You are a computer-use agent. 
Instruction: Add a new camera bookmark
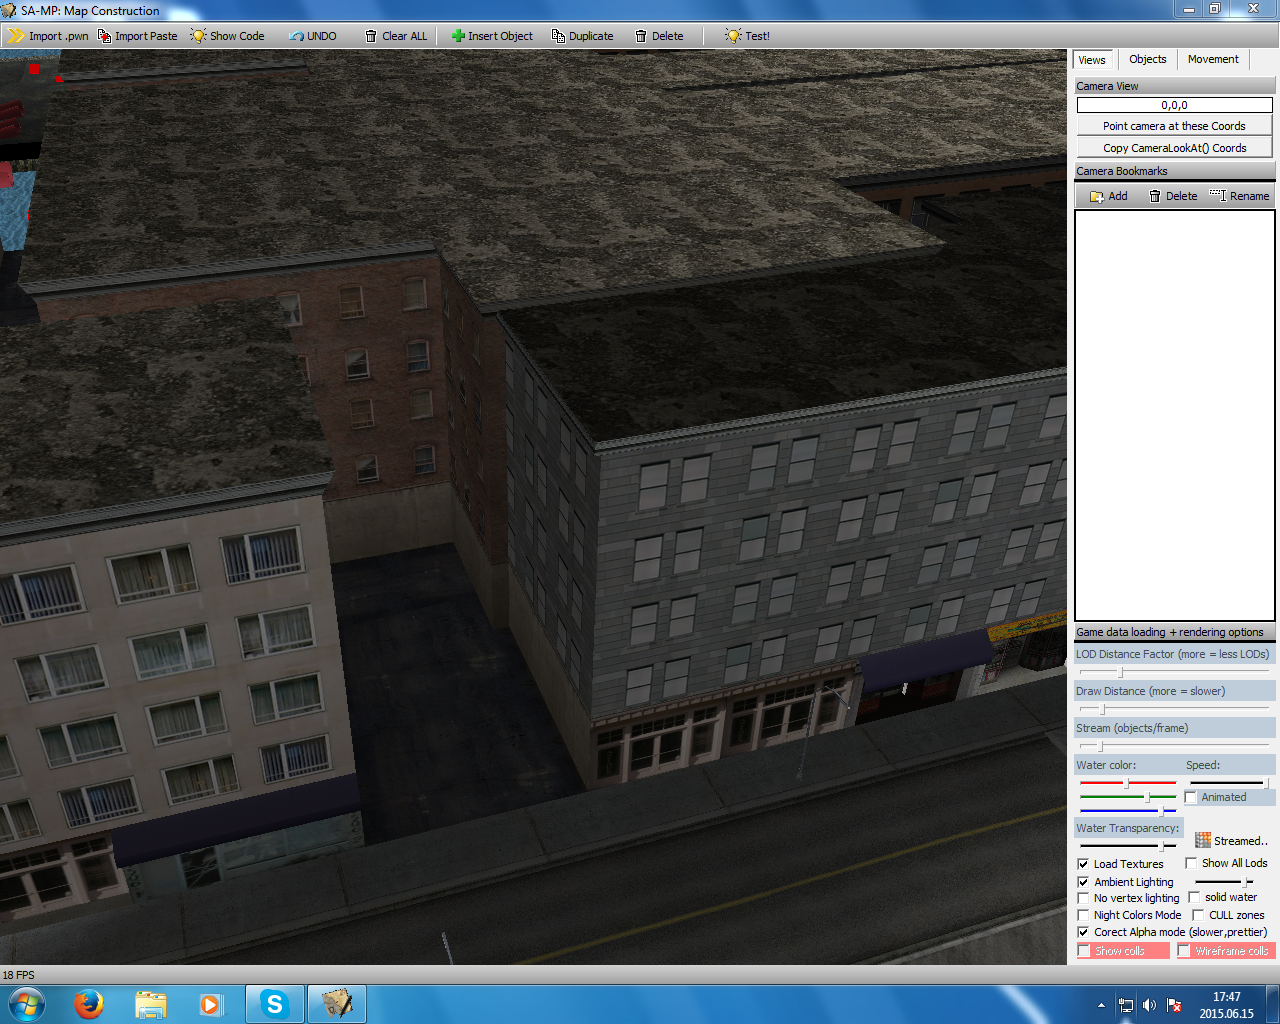(1108, 196)
